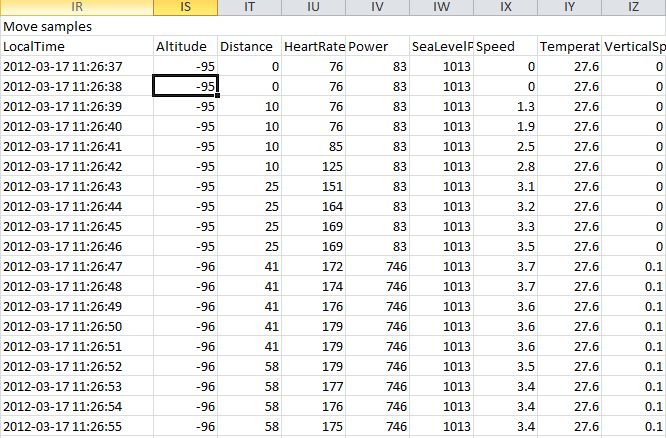Select time cell 2012-03-17 11:26:41
666x438 pixels.
click(x=76, y=146)
